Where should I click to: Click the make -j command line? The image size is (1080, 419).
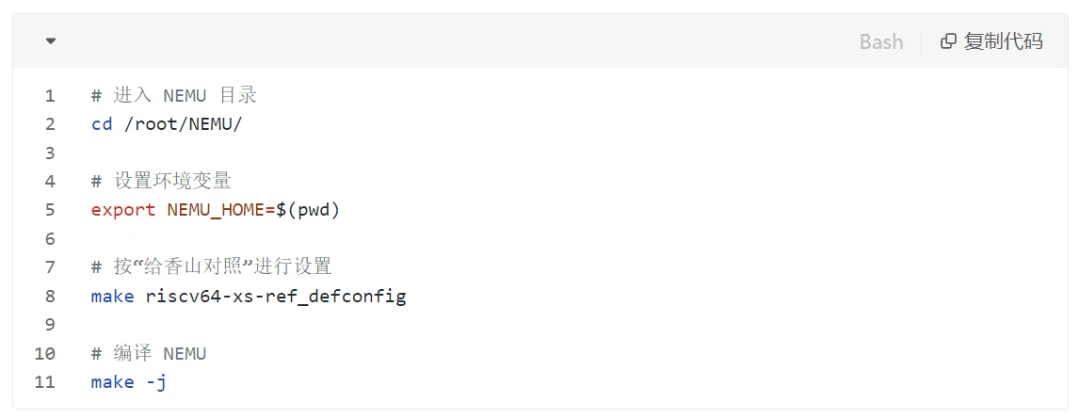coord(129,382)
